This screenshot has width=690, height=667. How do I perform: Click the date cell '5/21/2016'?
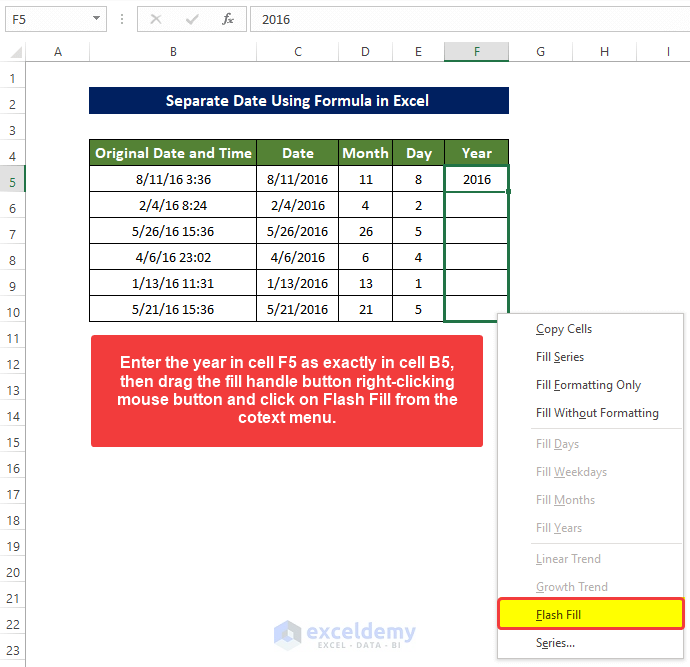[297, 309]
